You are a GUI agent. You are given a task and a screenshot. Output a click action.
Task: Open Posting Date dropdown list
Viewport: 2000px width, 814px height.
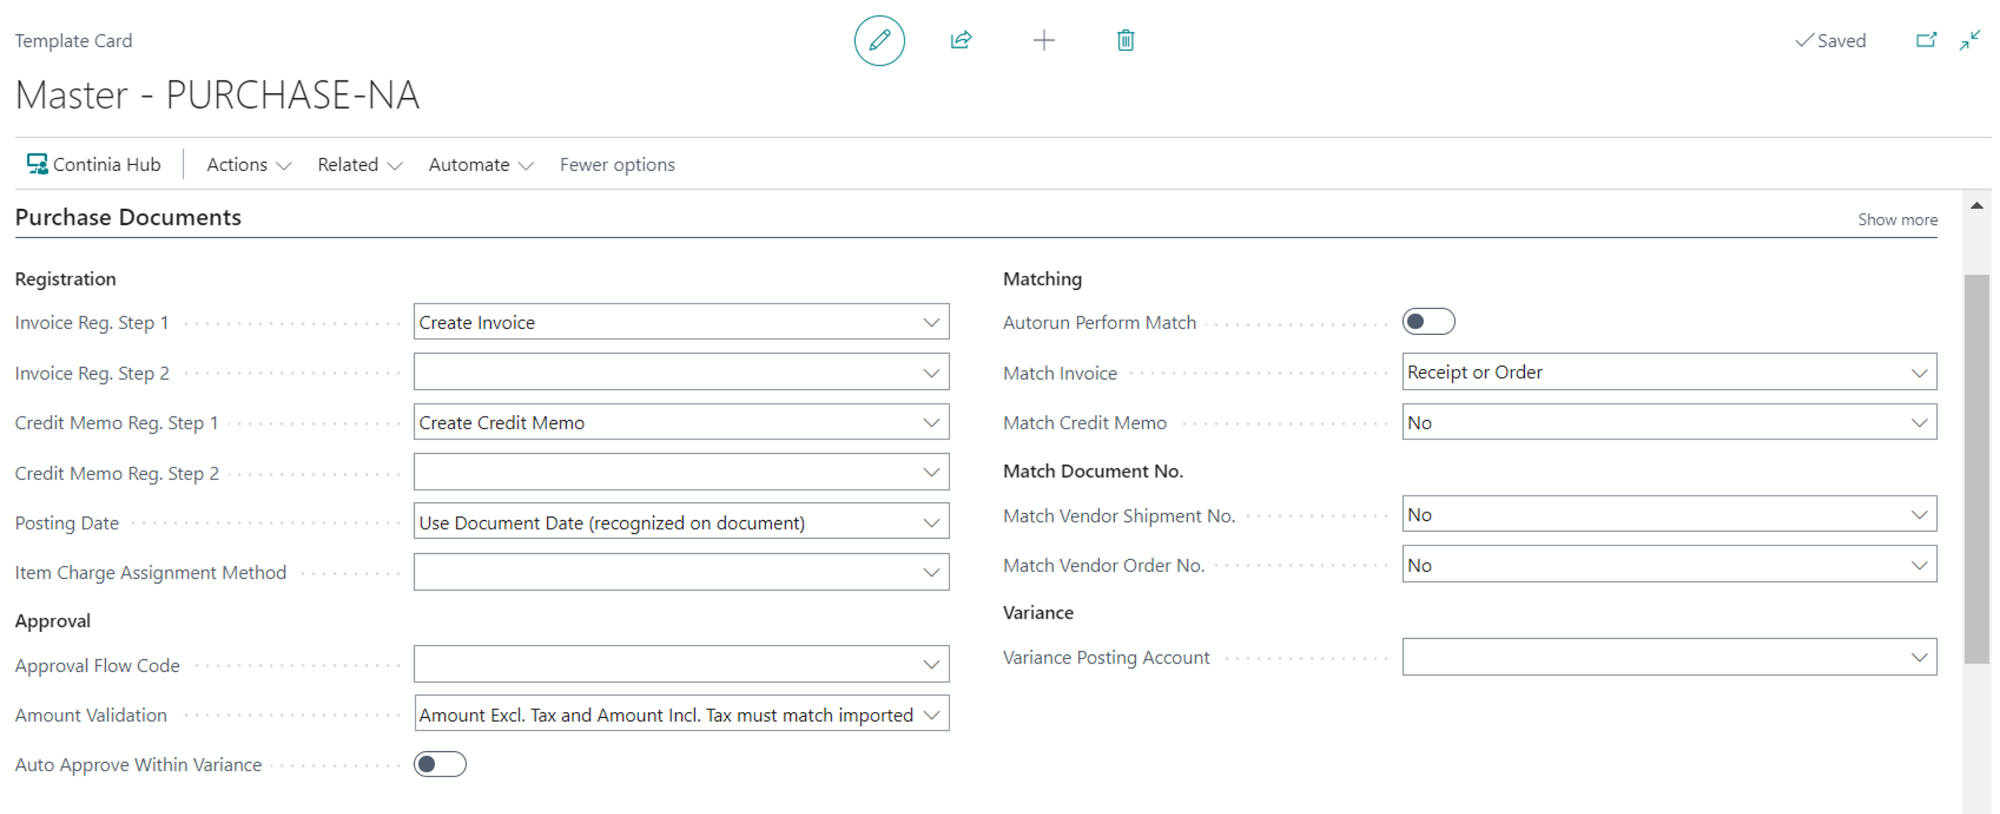point(931,523)
